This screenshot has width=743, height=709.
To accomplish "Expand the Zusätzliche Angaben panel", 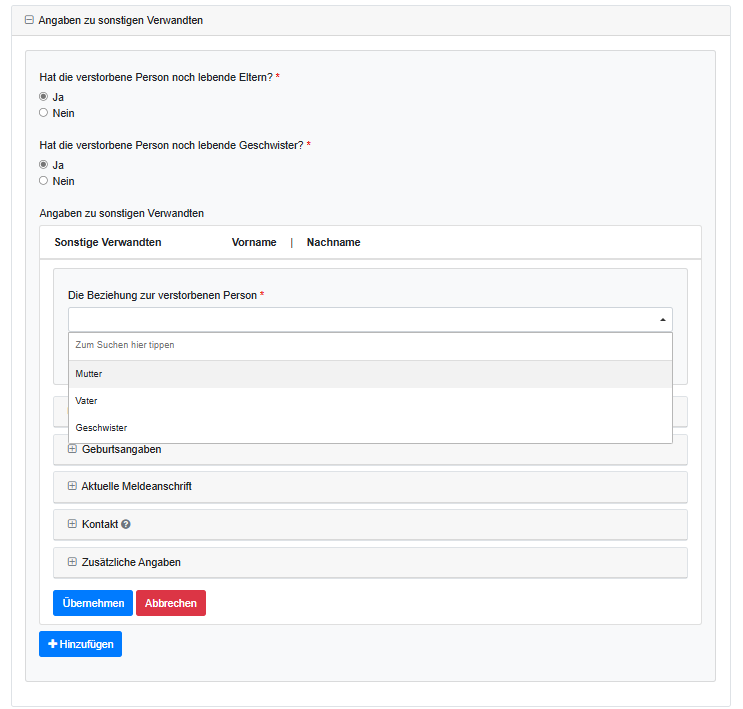I will click(x=131, y=562).
